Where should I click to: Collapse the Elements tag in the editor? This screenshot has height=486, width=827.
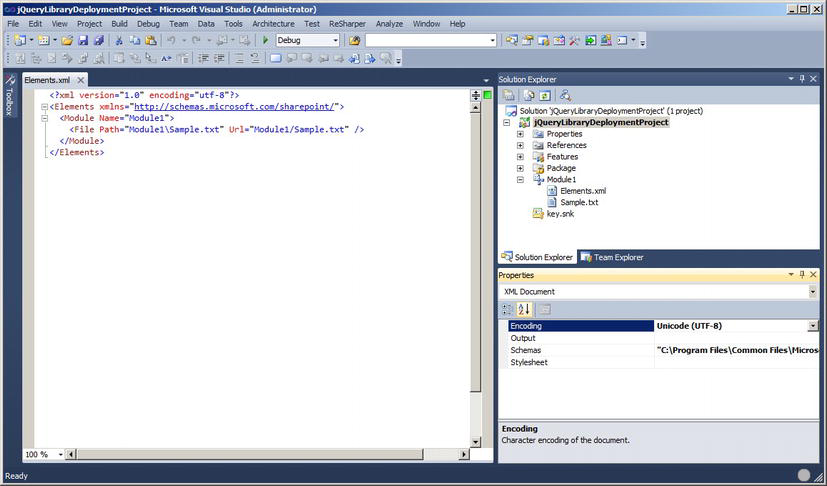coord(44,107)
